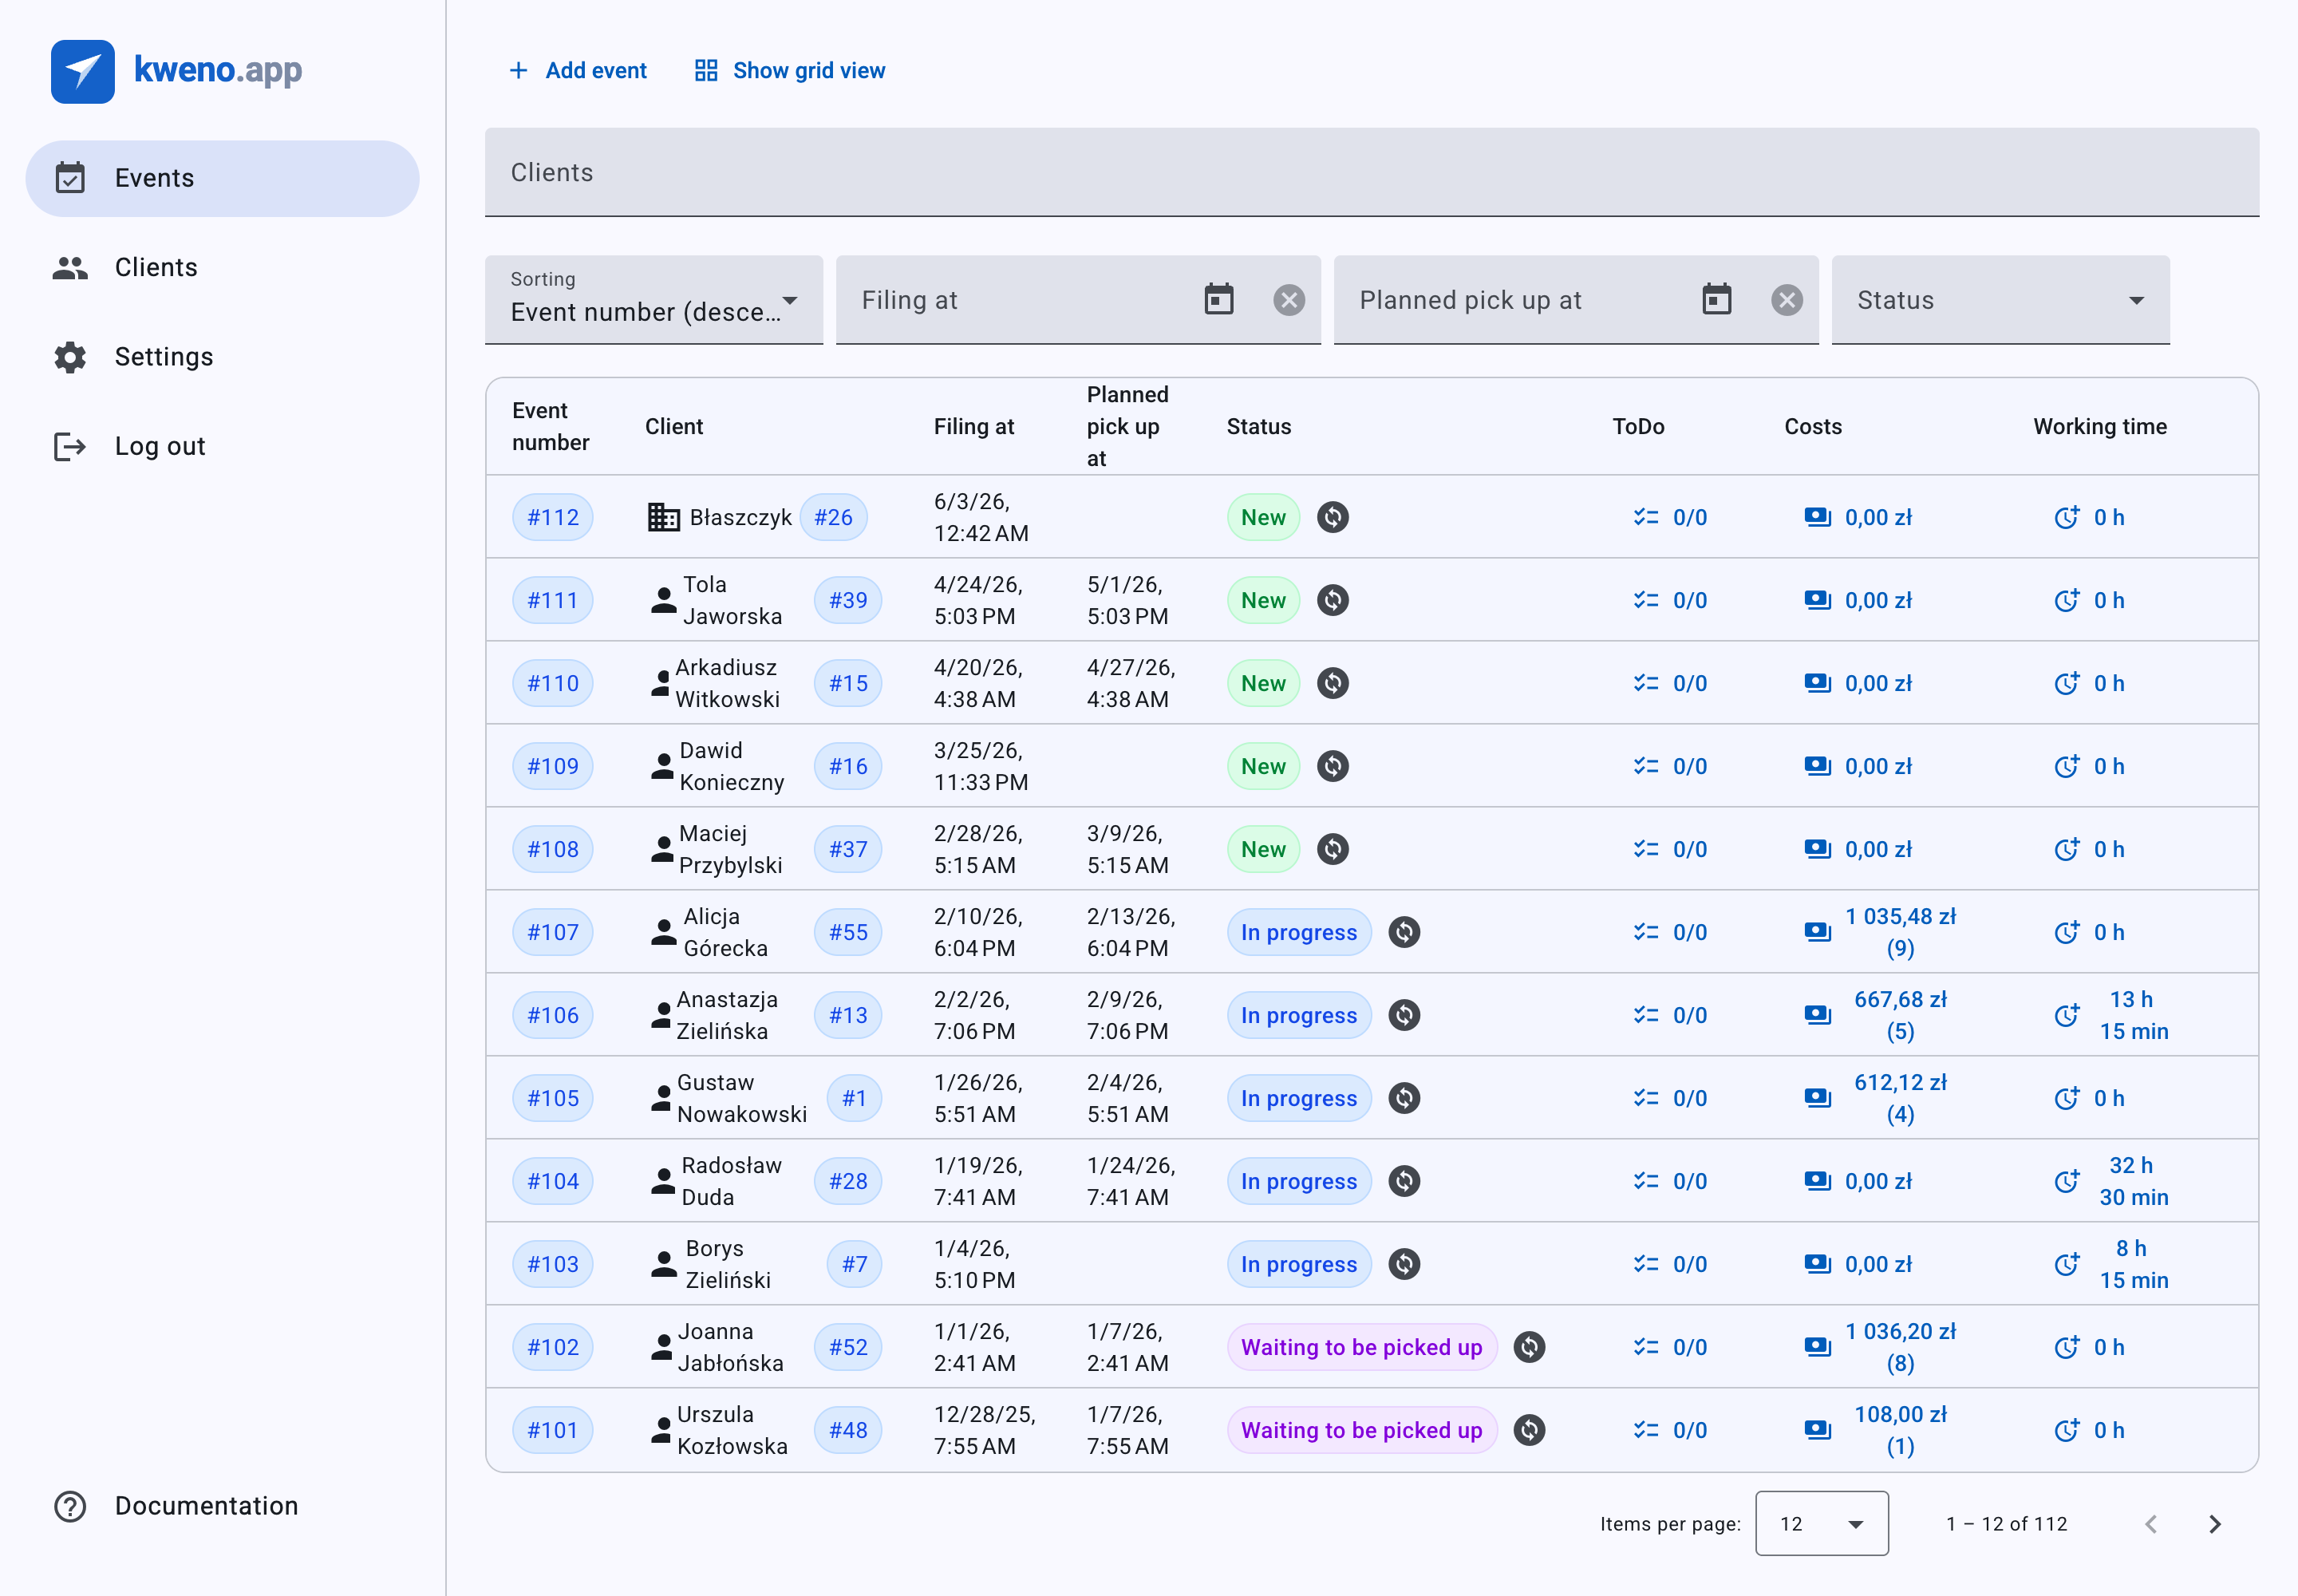Open costs of 667,68 zł for event #106
Image resolution: width=2298 pixels, height=1596 pixels.
(1876, 1015)
